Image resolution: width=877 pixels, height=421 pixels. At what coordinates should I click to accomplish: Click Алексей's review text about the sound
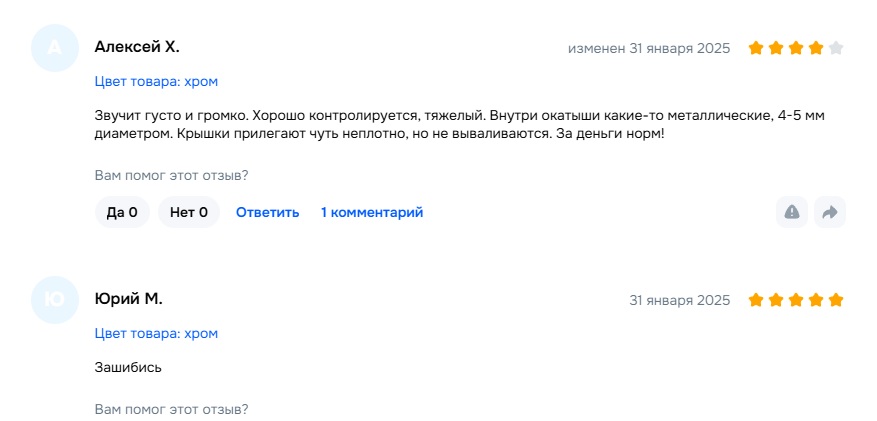(459, 125)
